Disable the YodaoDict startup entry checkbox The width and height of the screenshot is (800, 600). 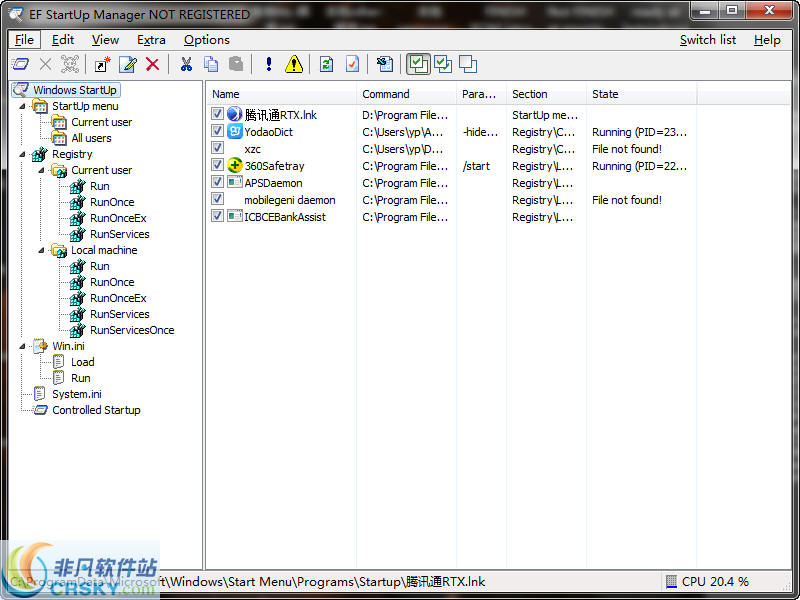[x=217, y=132]
